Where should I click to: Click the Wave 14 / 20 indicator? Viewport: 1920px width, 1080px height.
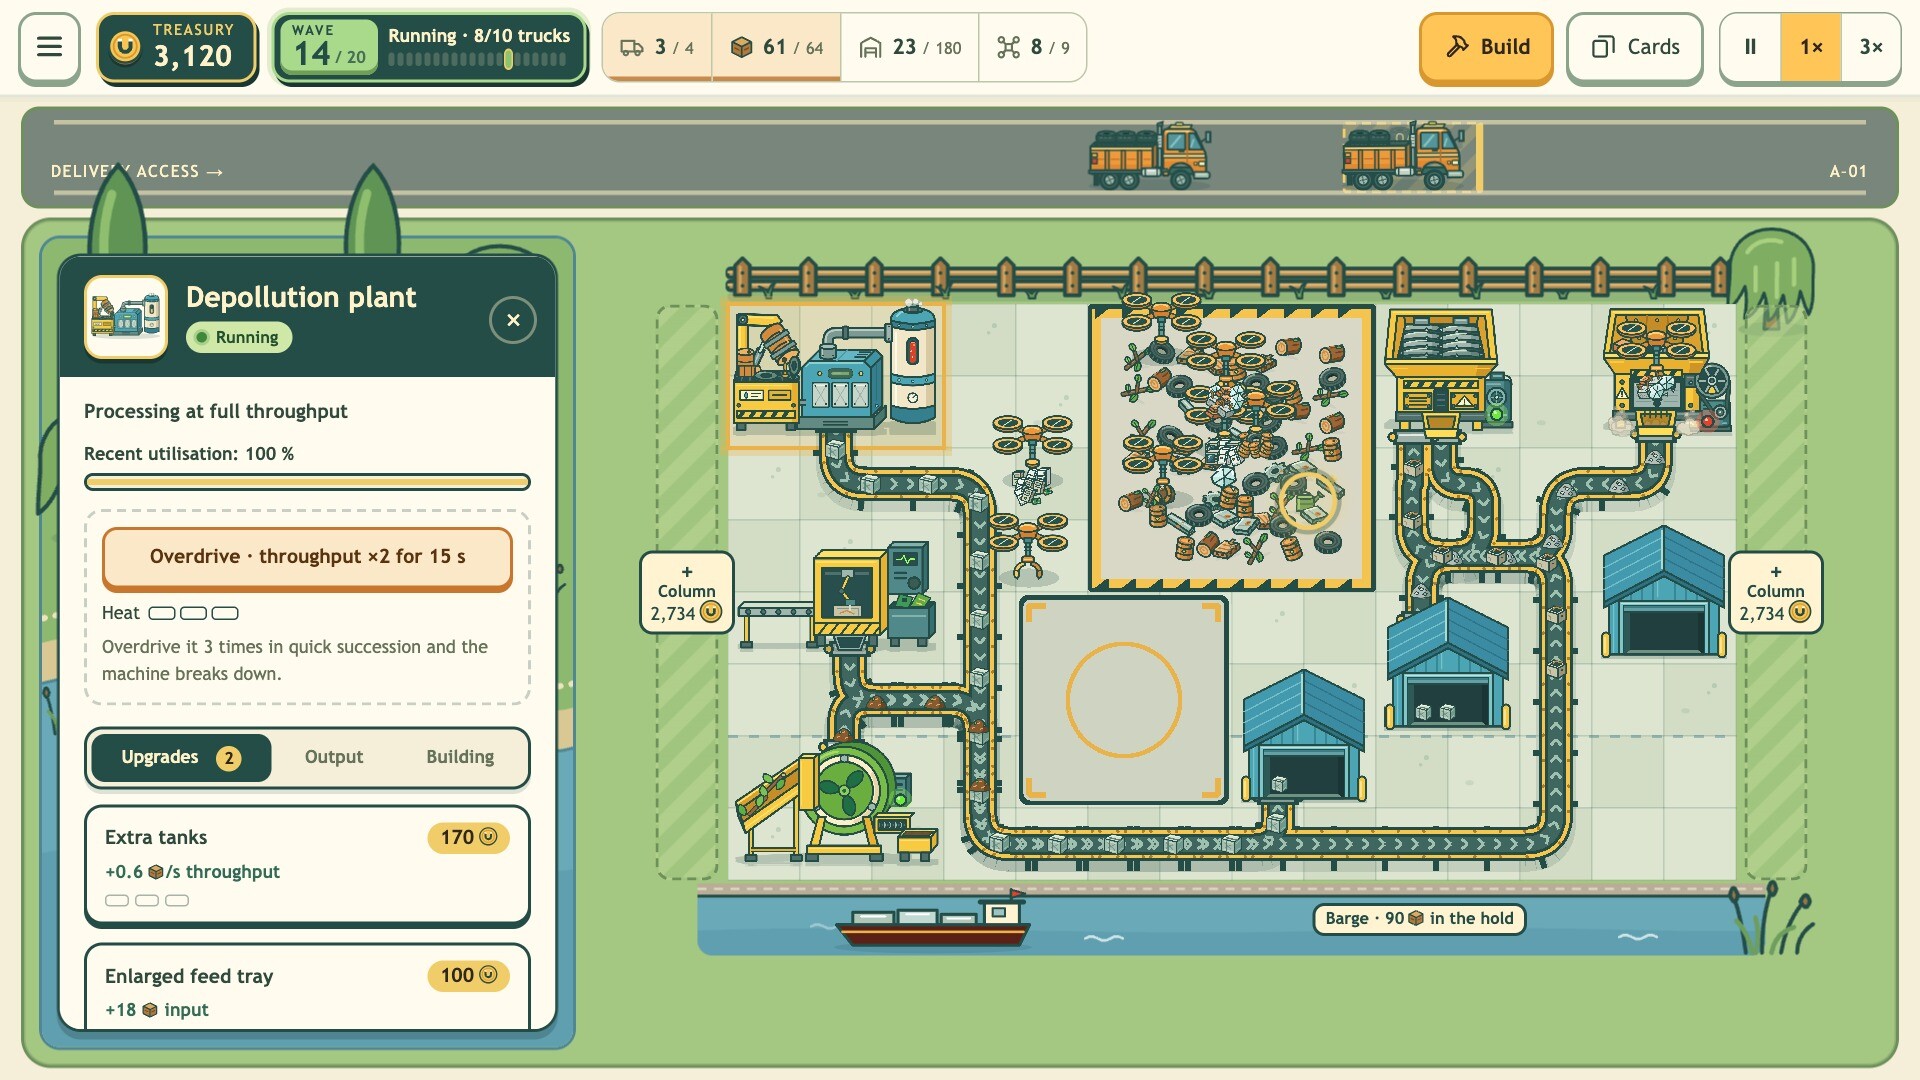pyautogui.click(x=328, y=47)
